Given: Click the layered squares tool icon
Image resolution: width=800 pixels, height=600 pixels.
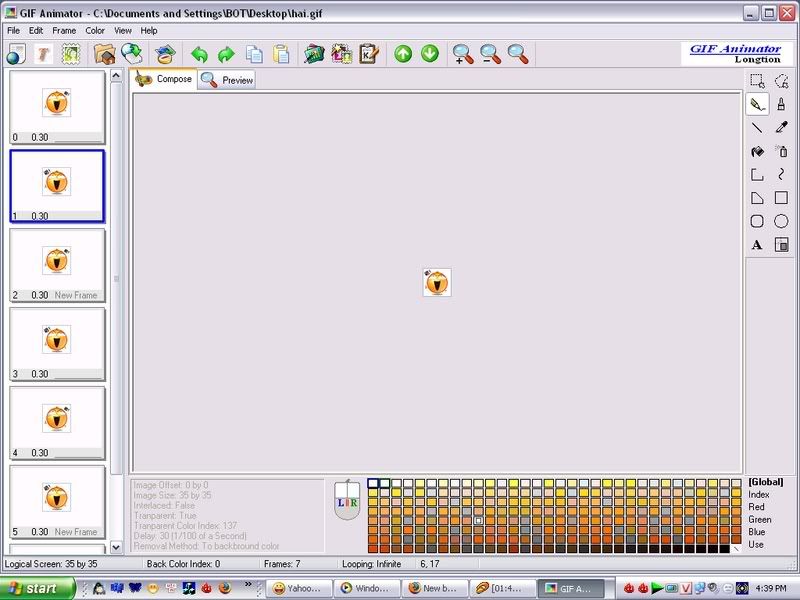Looking at the screenshot, I should 781,245.
